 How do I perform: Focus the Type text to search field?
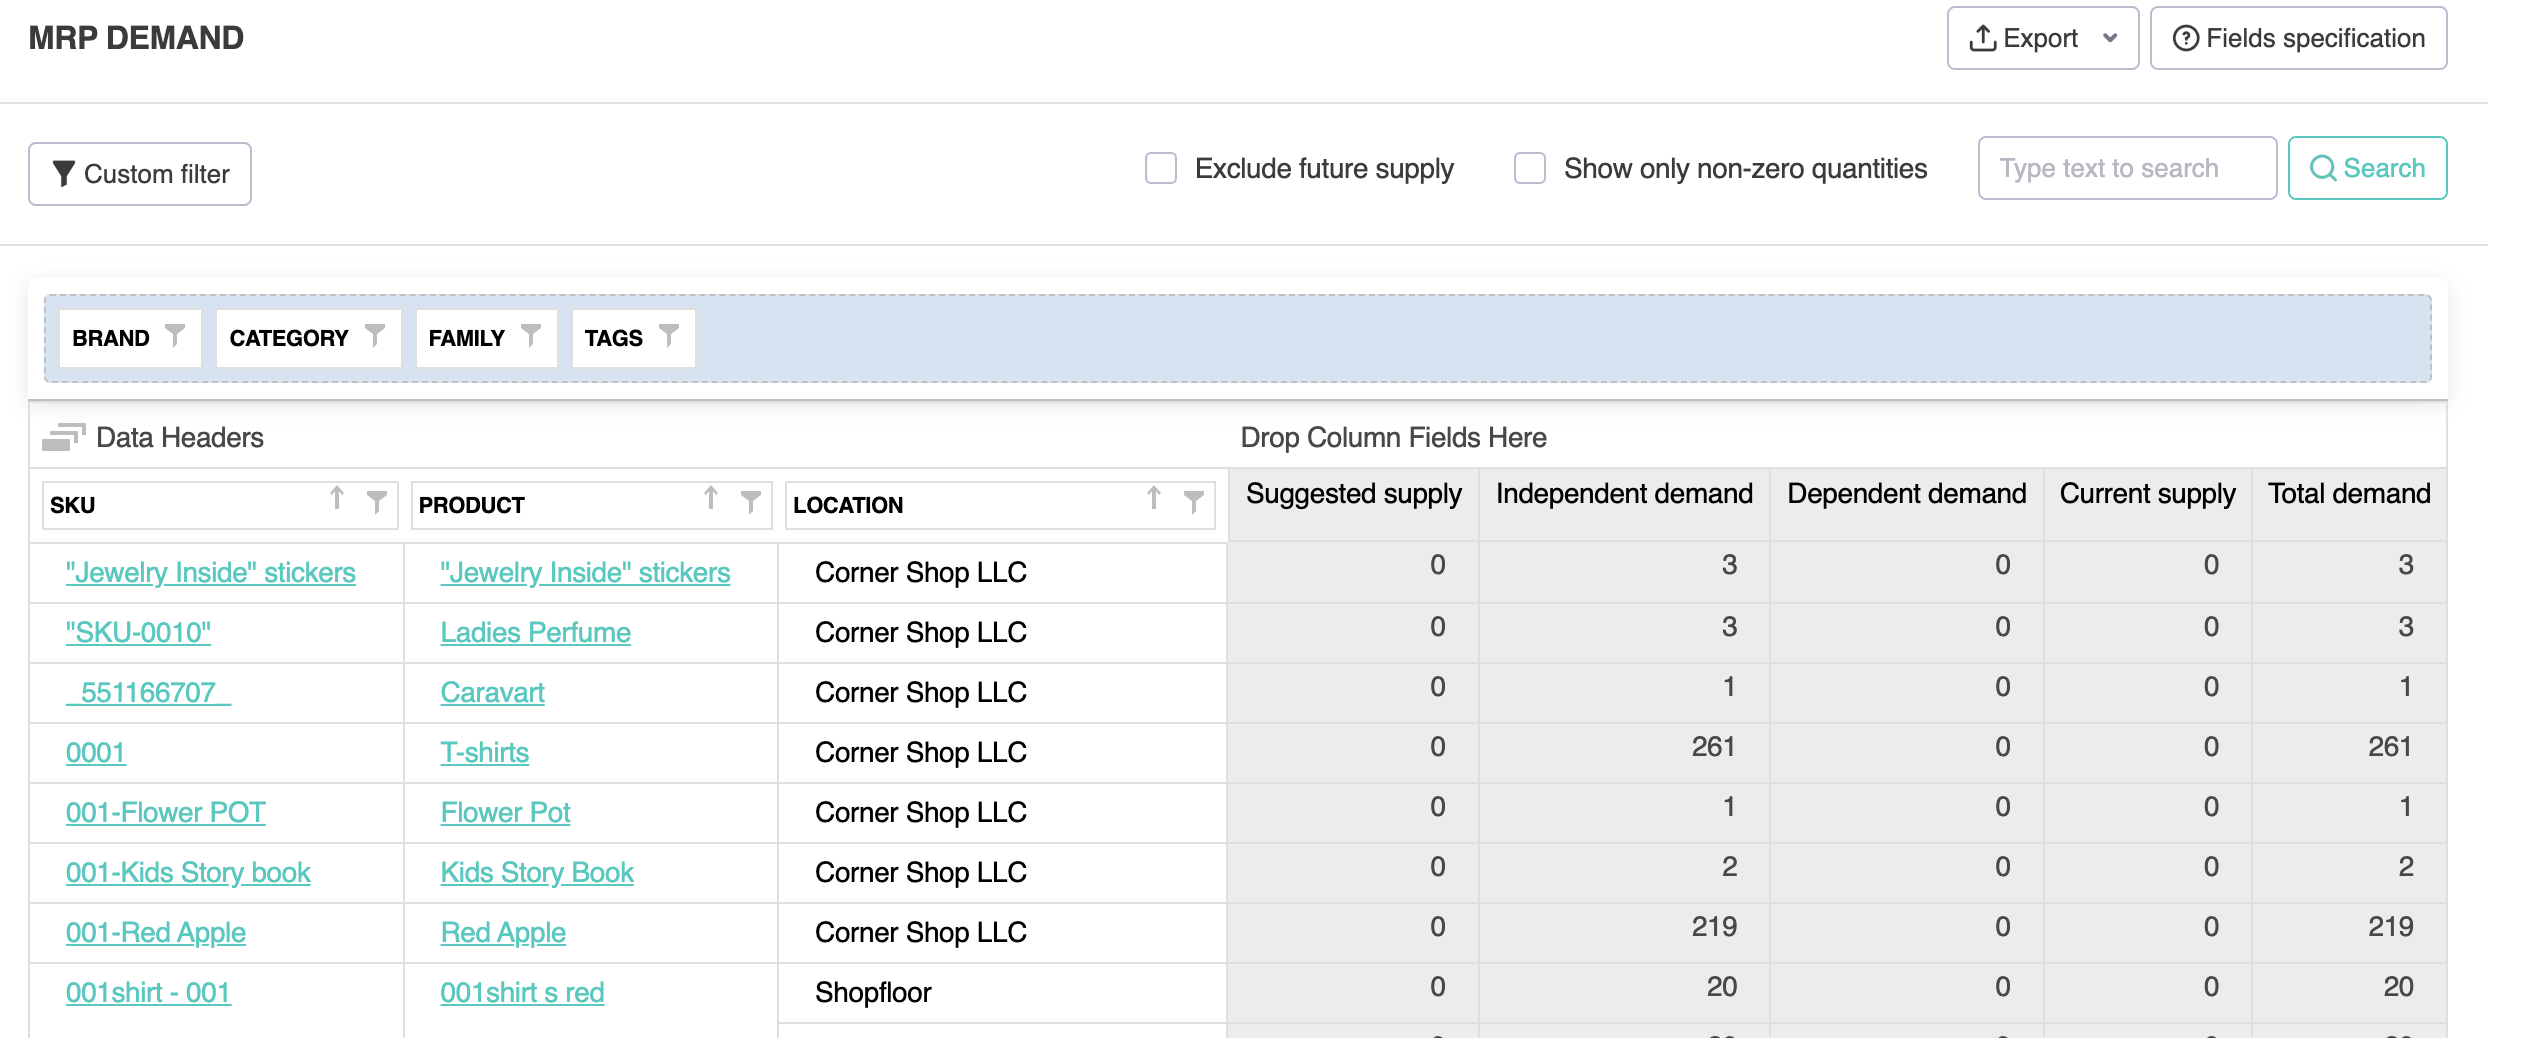pyautogui.click(x=2126, y=168)
